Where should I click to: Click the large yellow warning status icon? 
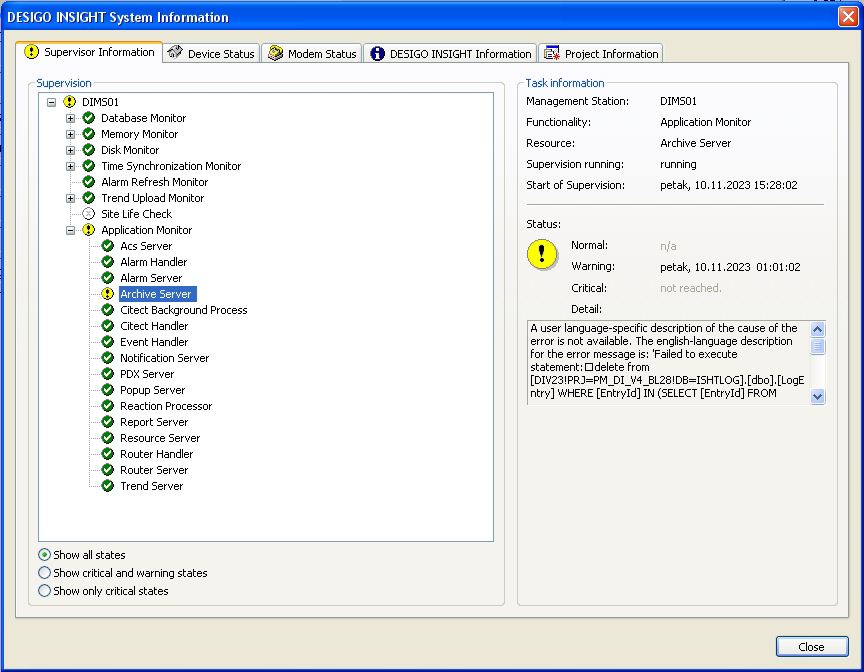542,255
